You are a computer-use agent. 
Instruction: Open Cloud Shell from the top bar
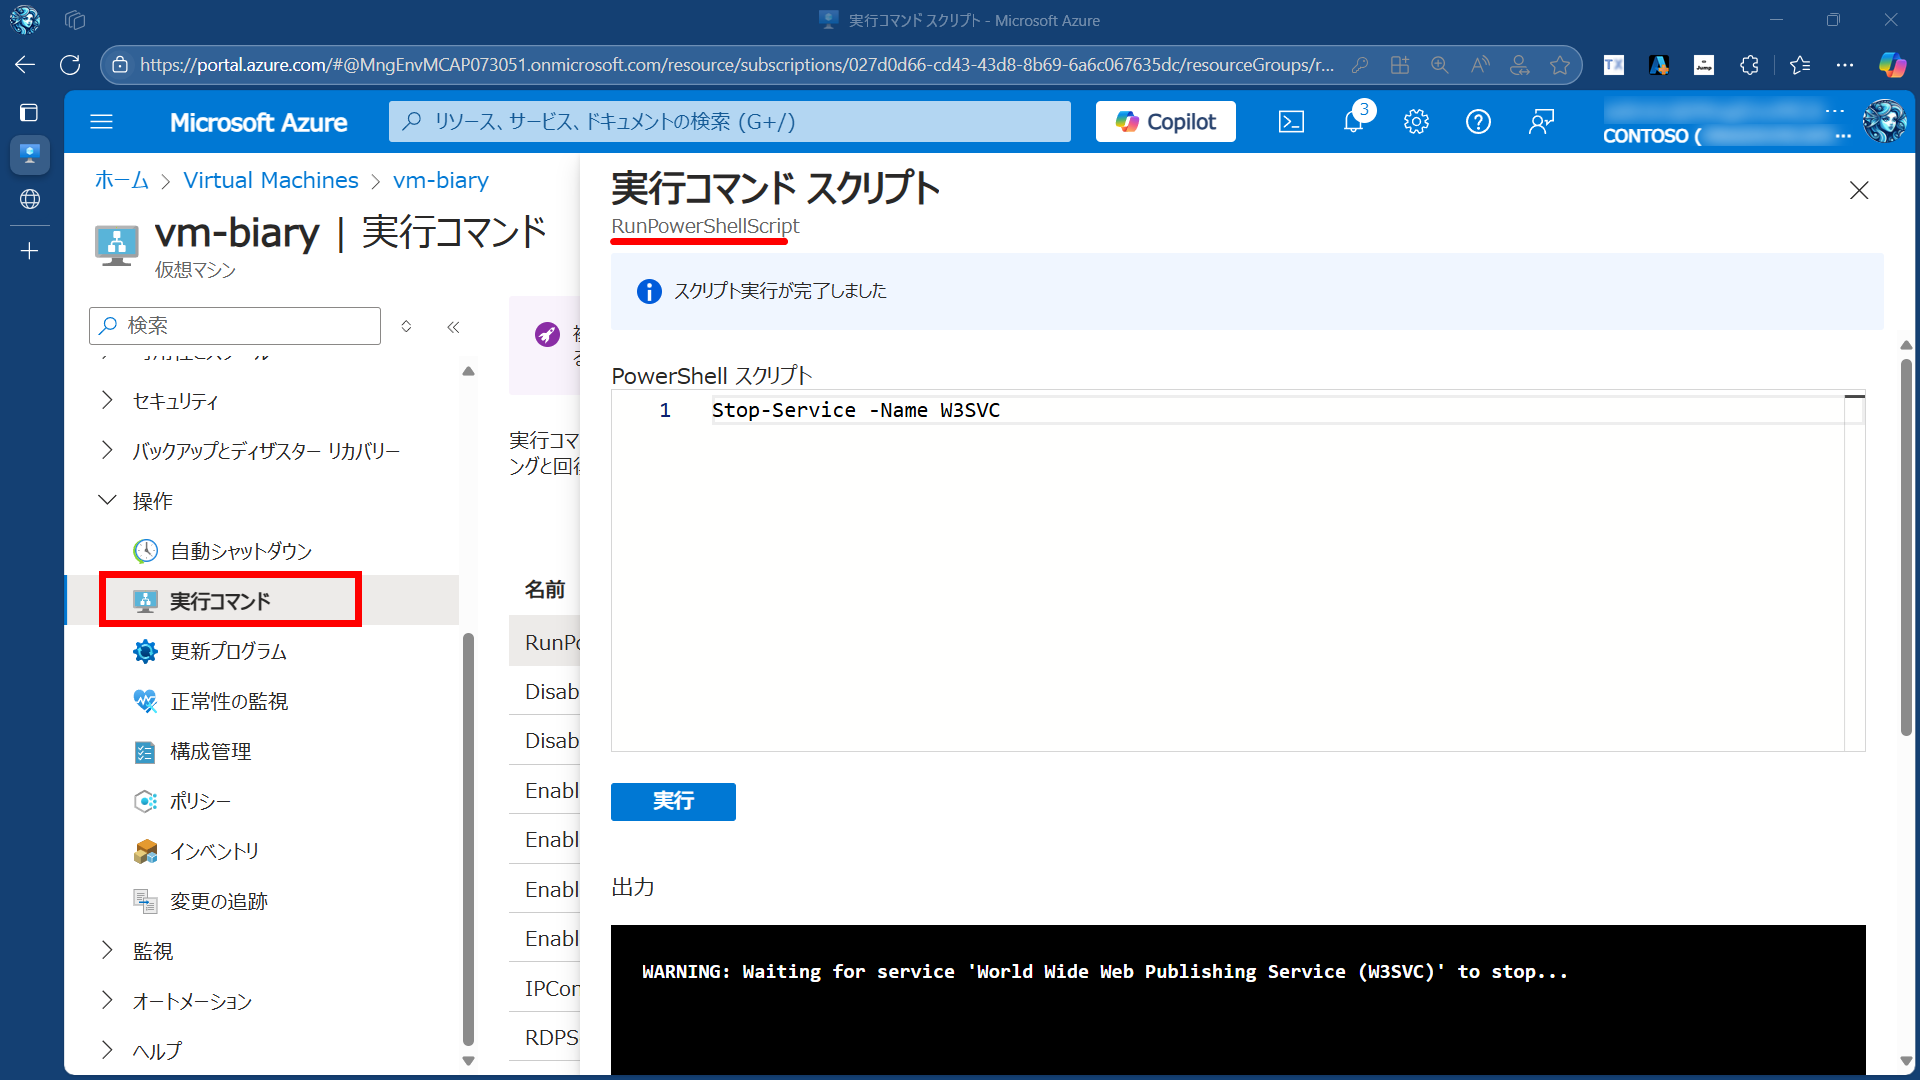pos(1291,122)
